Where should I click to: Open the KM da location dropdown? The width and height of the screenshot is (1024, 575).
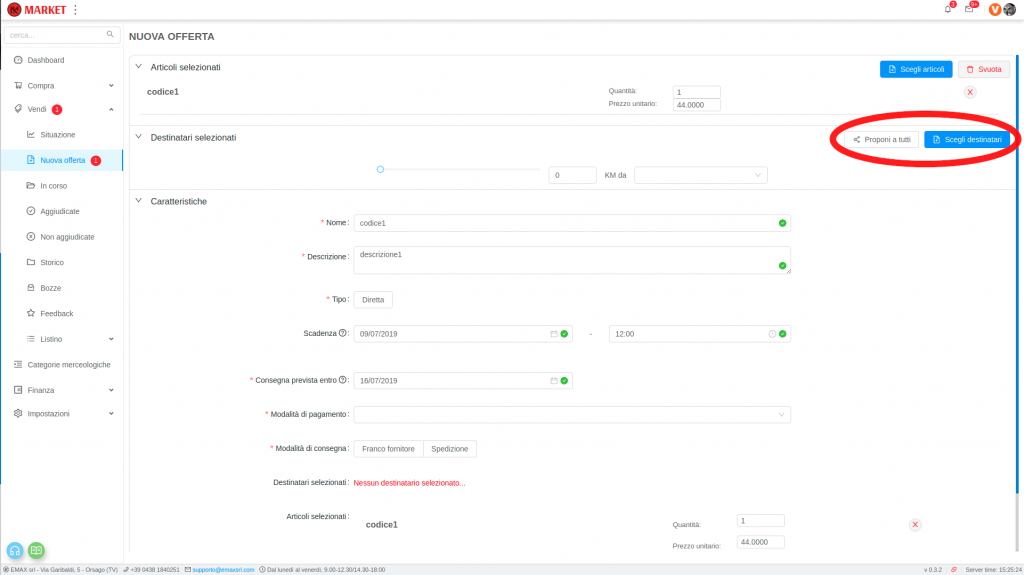tap(700, 175)
